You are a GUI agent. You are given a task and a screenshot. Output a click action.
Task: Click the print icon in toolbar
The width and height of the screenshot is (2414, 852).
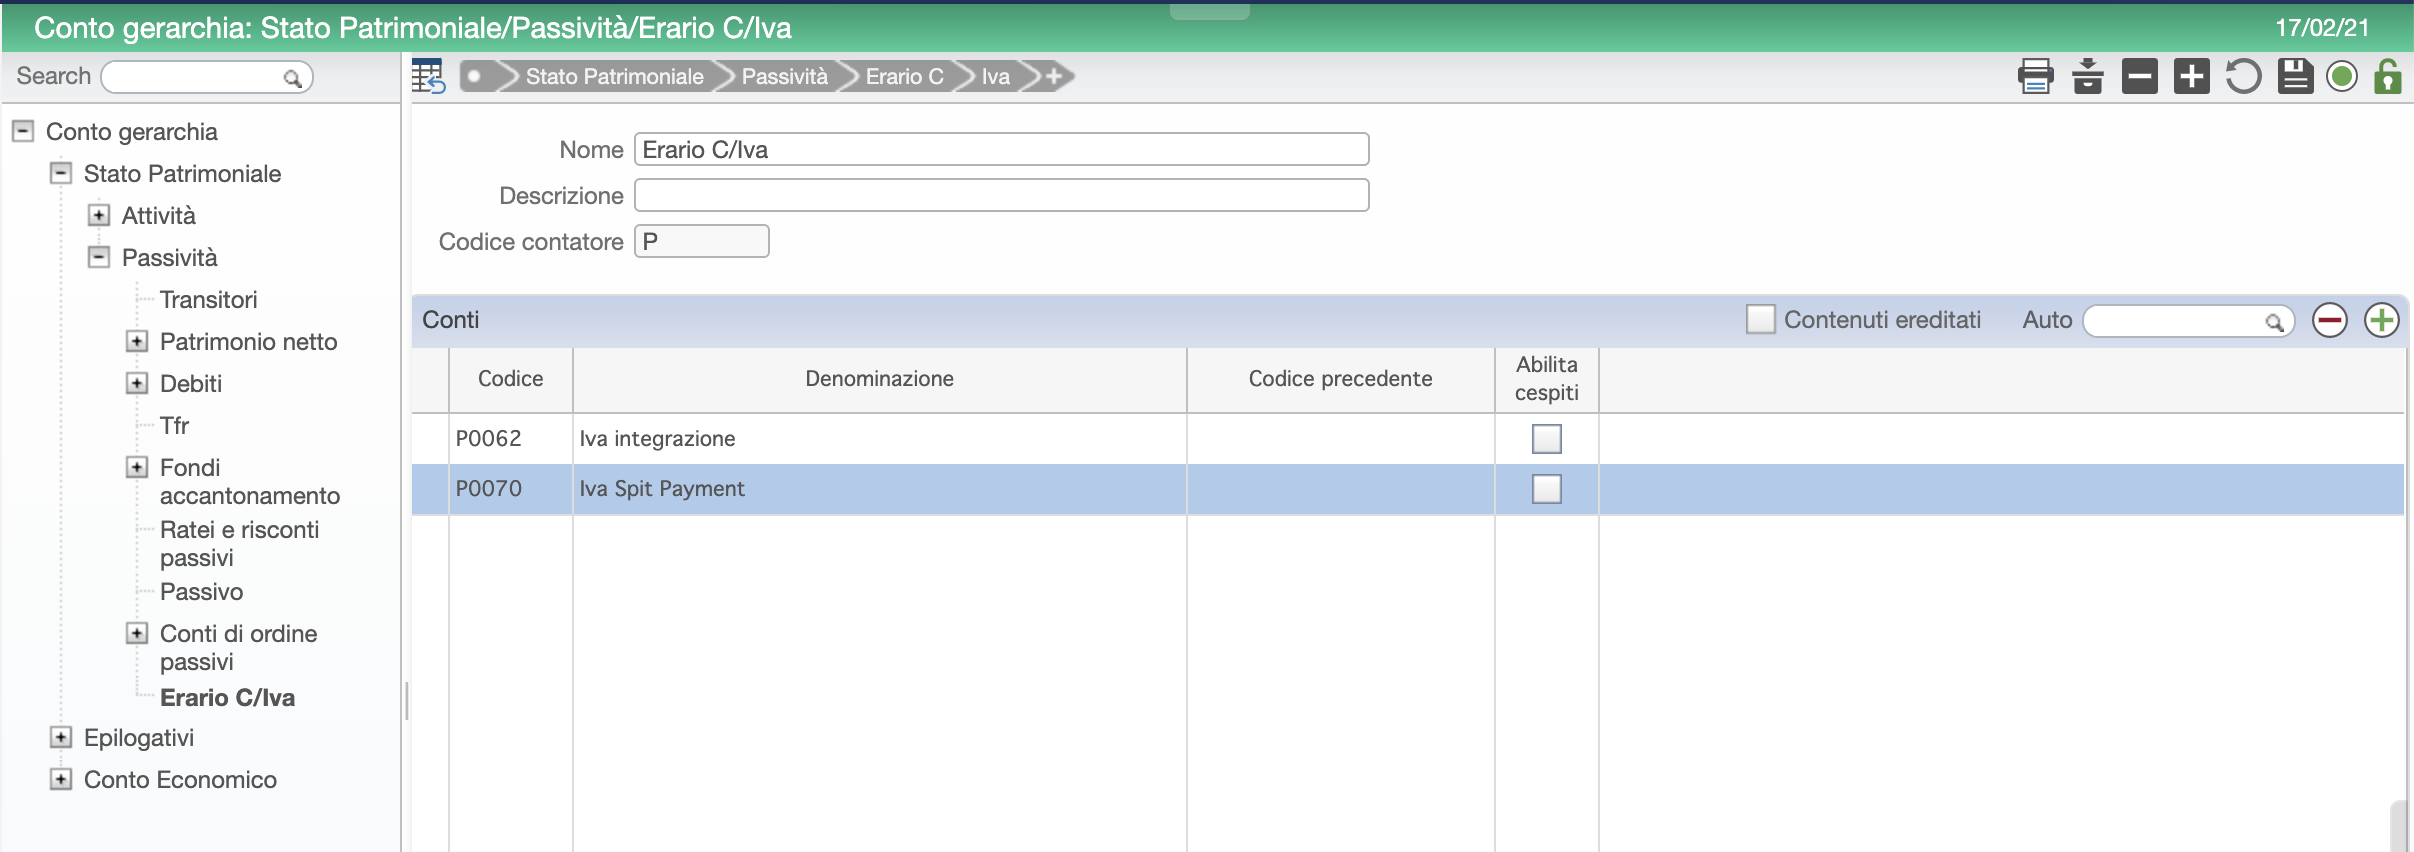coord(2035,76)
